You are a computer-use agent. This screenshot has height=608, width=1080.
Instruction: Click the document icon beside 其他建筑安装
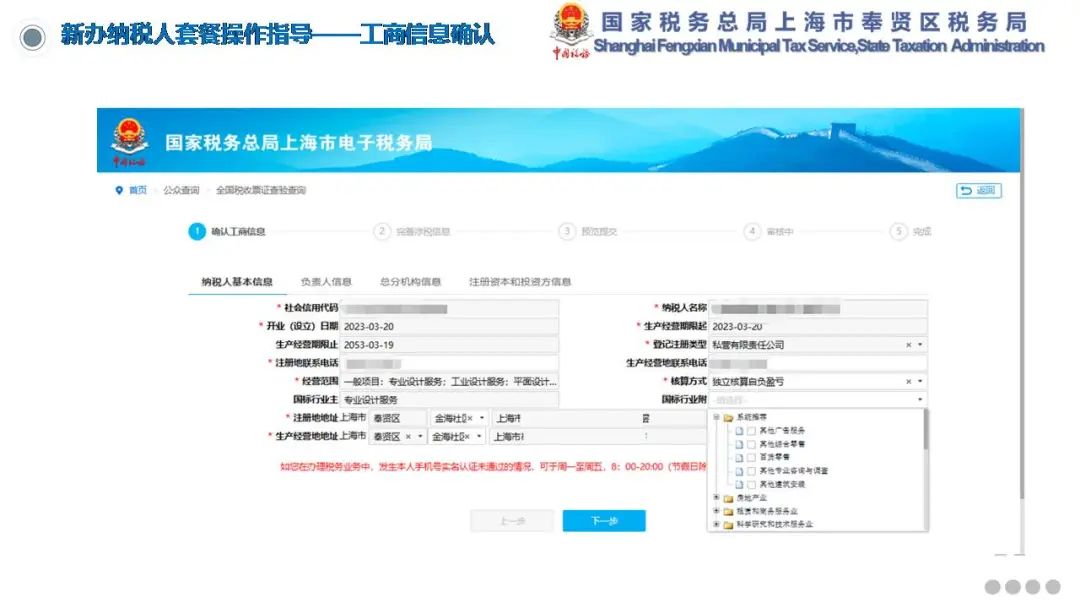tap(740, 485)
